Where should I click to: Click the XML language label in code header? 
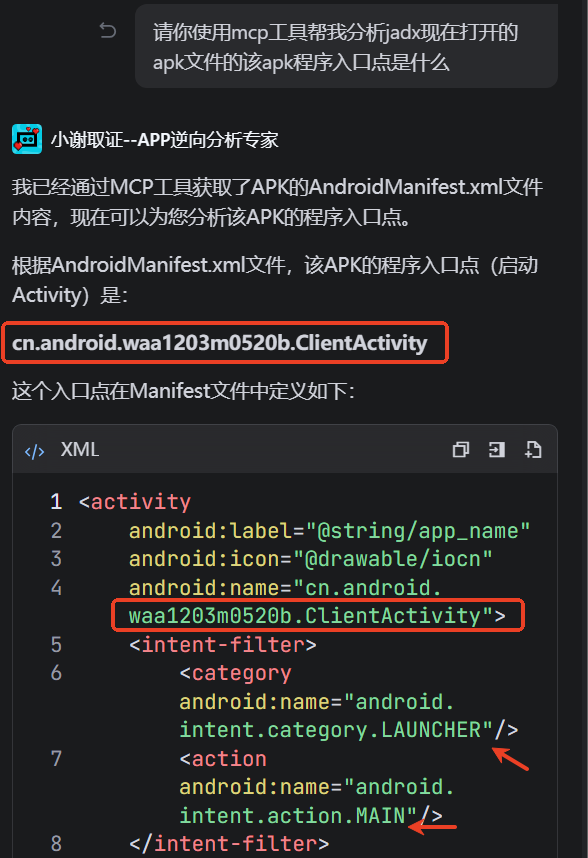(80, 450)
